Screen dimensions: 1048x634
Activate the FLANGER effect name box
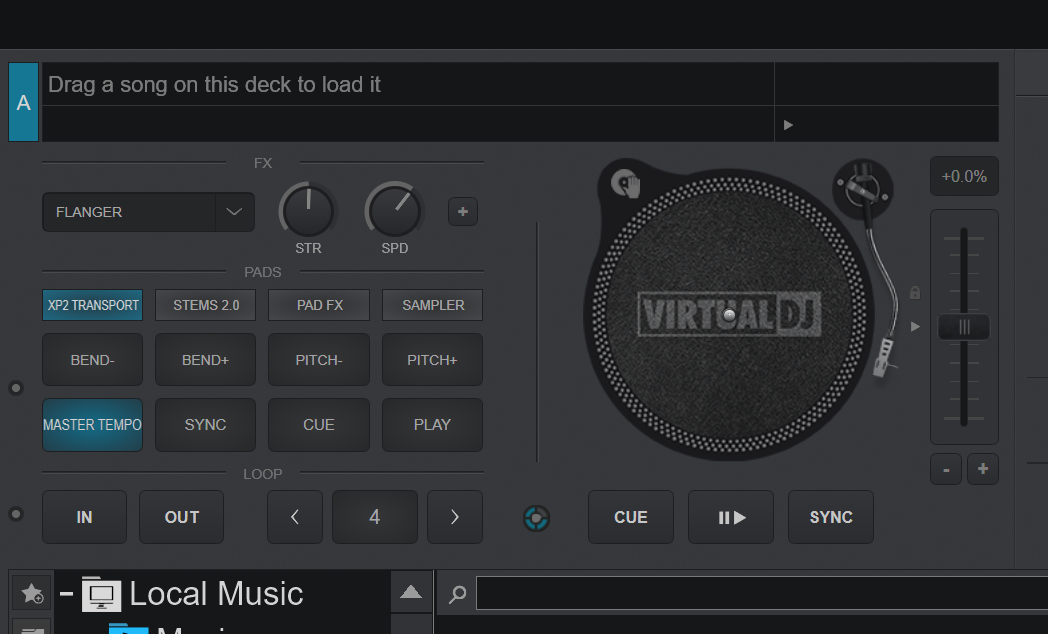click(129, 212)
